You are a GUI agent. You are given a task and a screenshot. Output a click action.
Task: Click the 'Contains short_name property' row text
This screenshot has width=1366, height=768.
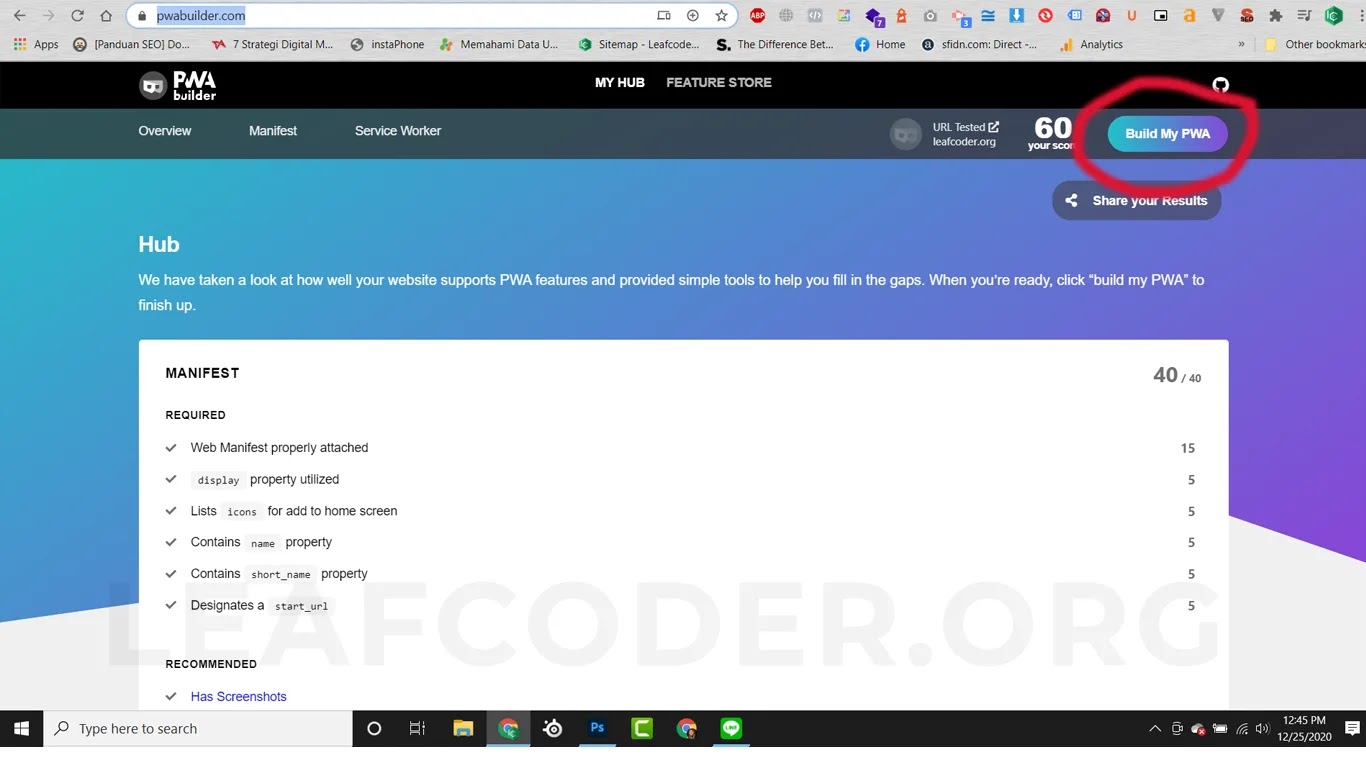(x=279, y=574)
